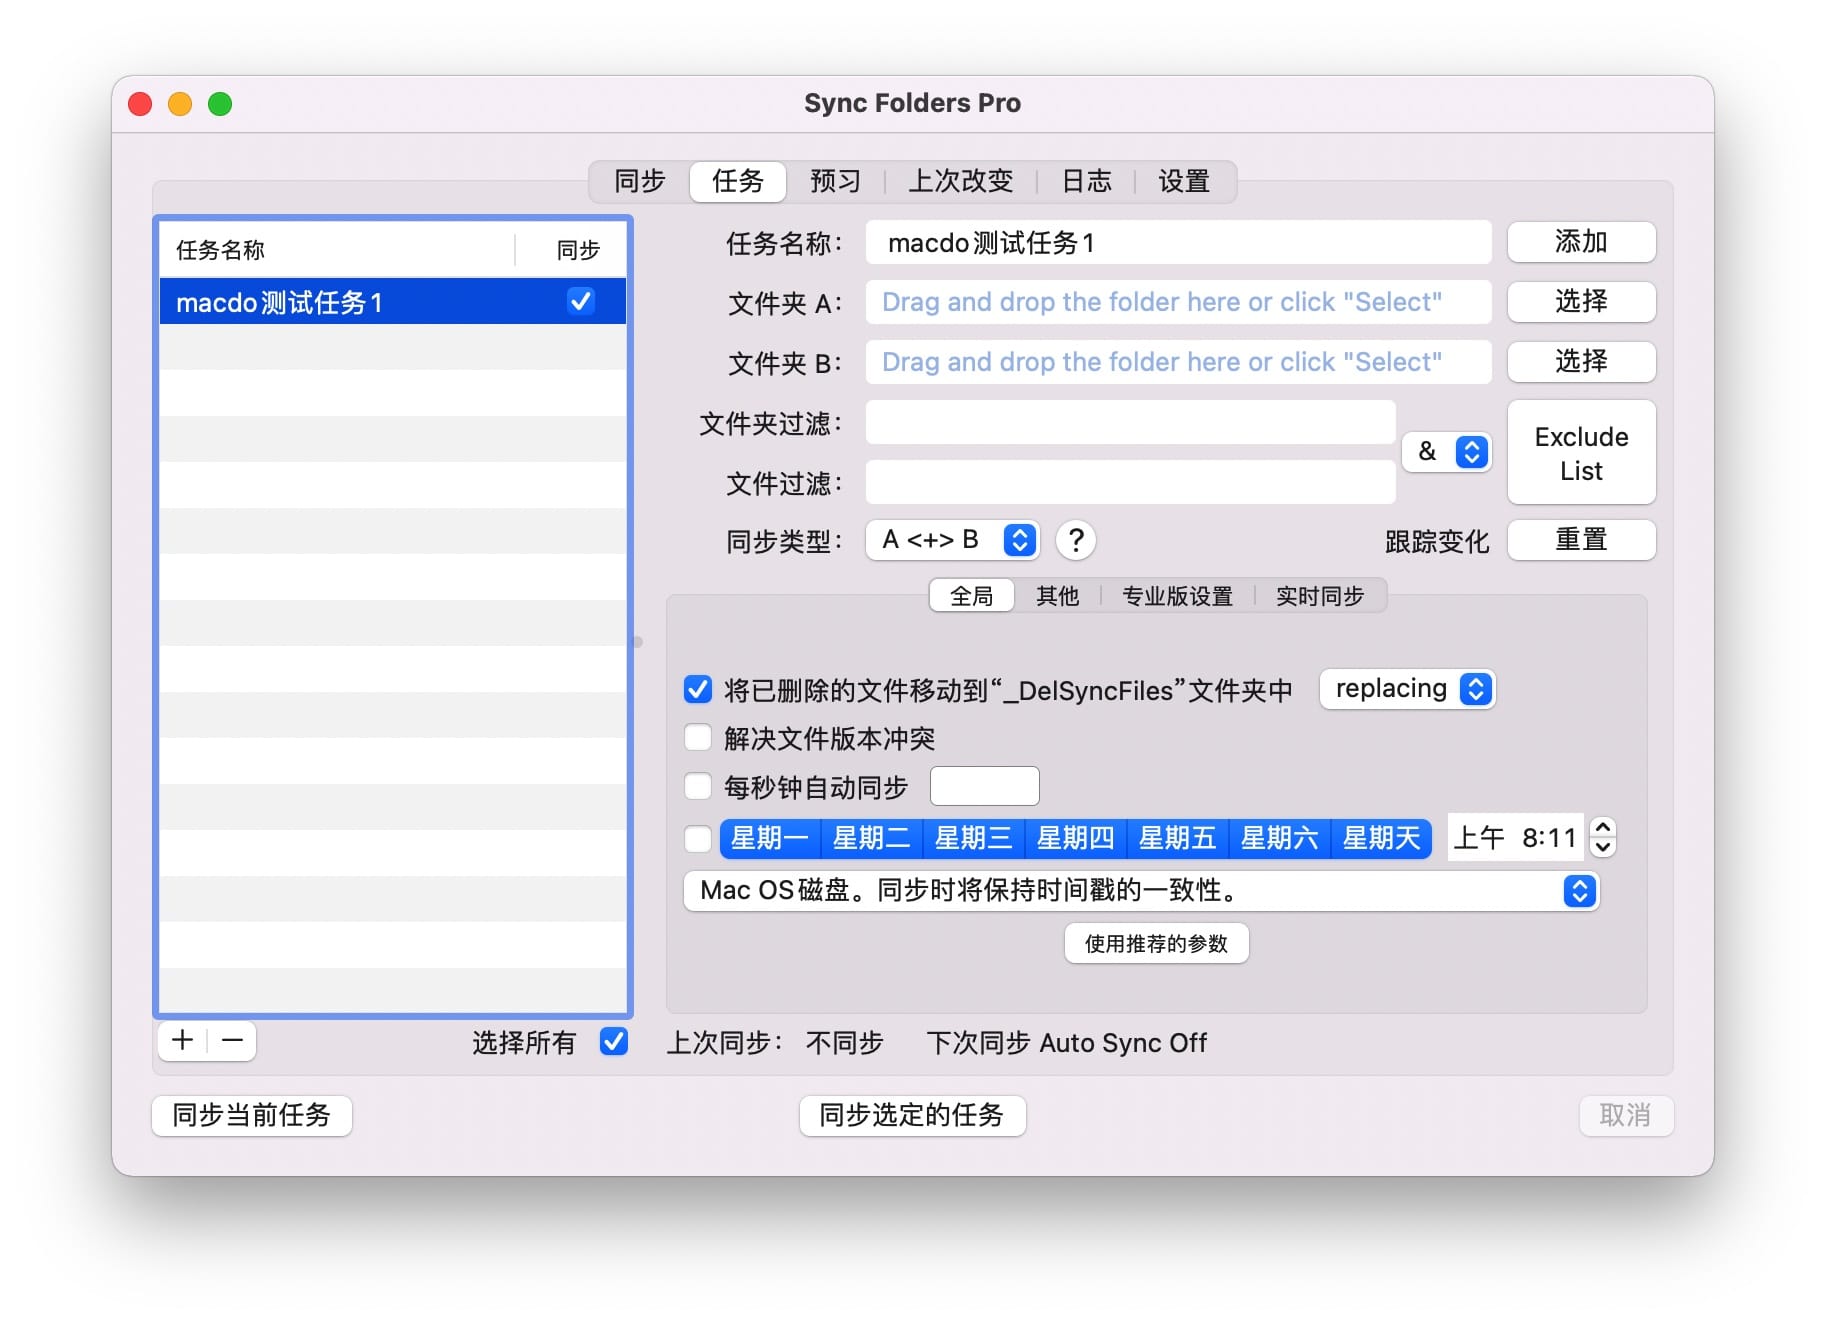Click the auto sync seconds input field
Image resolution: width=1826 pixels, height=1324 pixels.
pos(984,786)
